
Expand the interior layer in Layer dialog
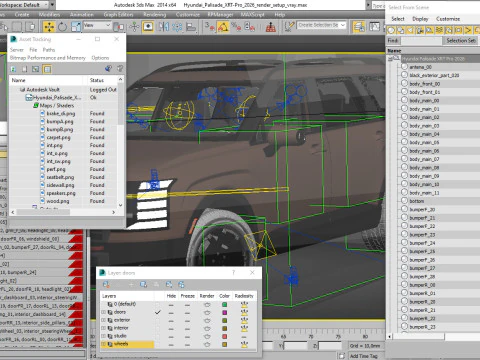(103, 328)
